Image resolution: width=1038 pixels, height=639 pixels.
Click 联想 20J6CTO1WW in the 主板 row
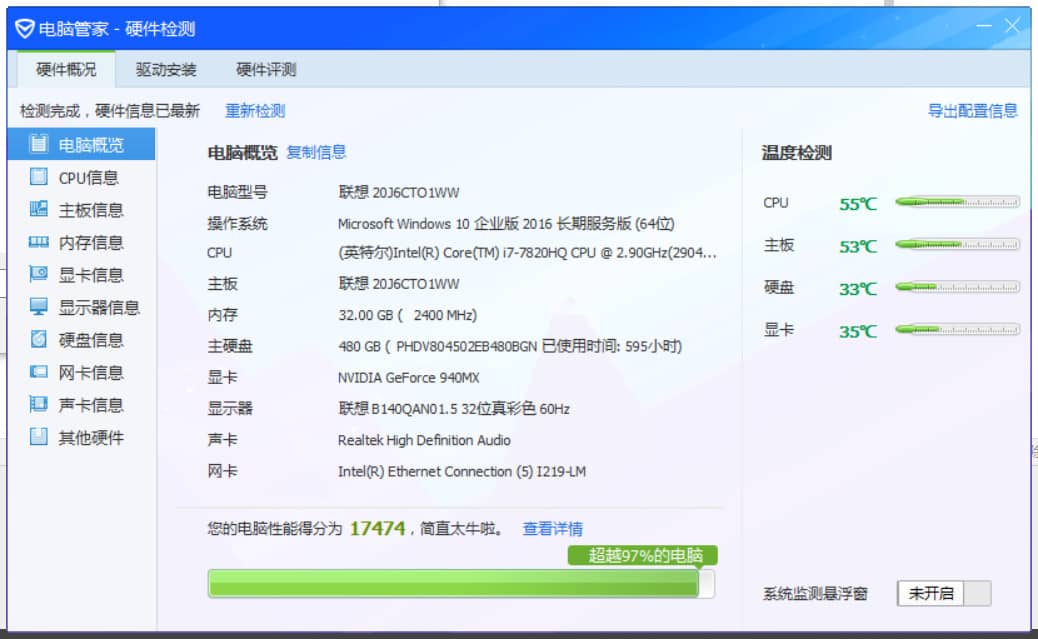pos(399,283)
